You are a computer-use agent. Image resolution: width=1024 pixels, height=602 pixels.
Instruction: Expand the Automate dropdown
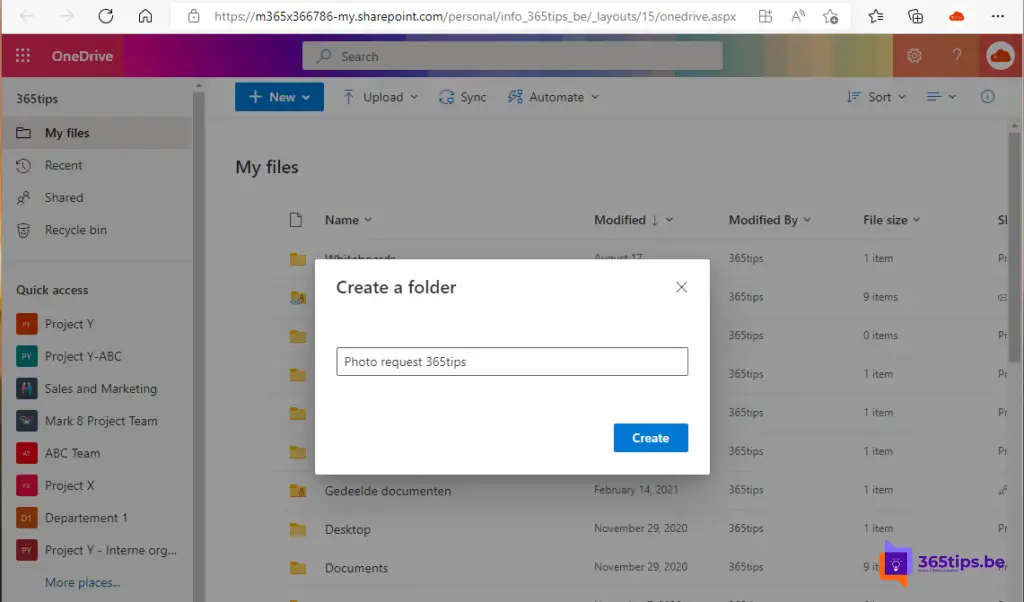coord(553,97)
